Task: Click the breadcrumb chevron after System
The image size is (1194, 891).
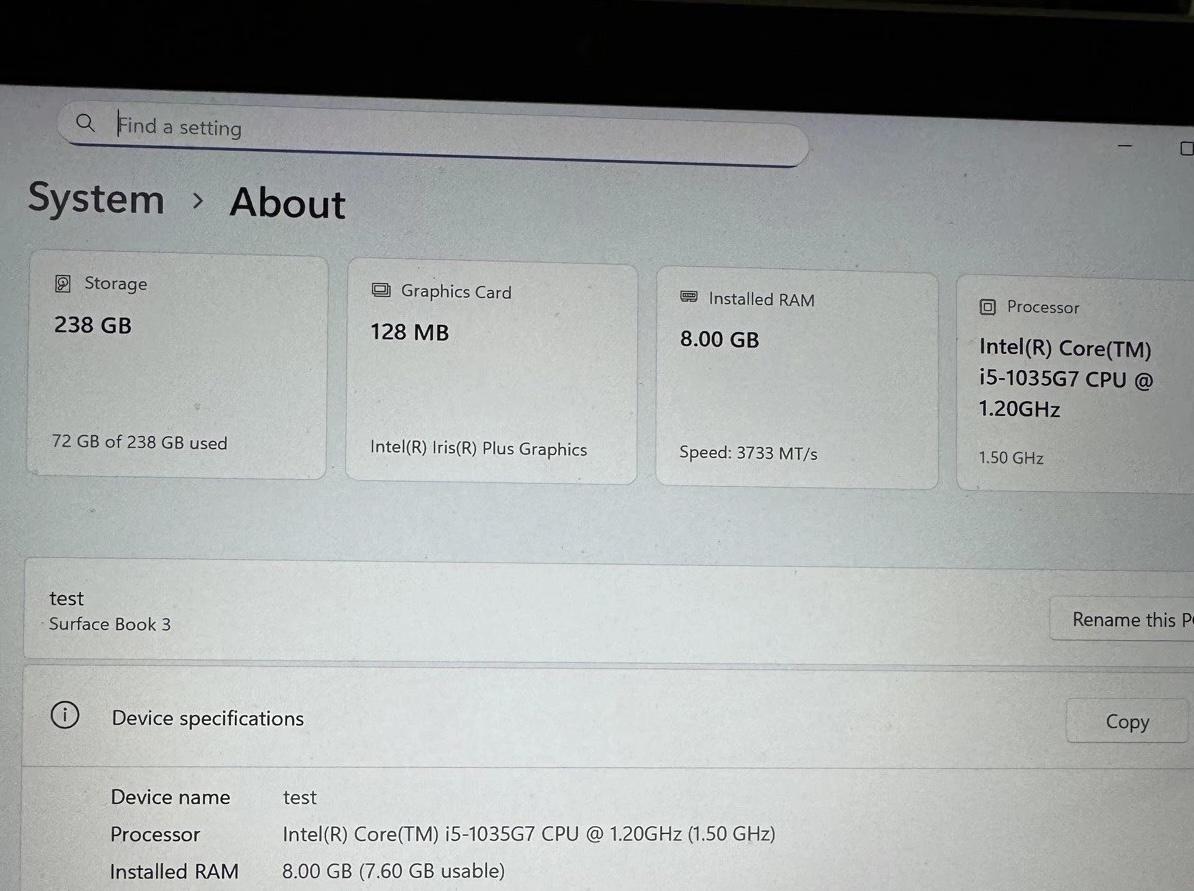Action: (x=198, y=201)
